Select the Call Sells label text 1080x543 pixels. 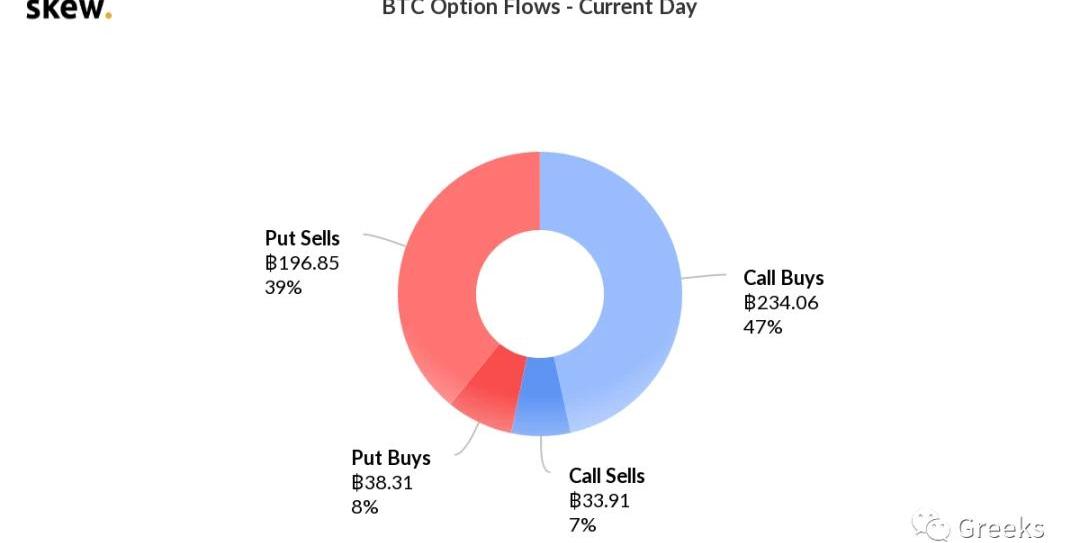(606, 476)
